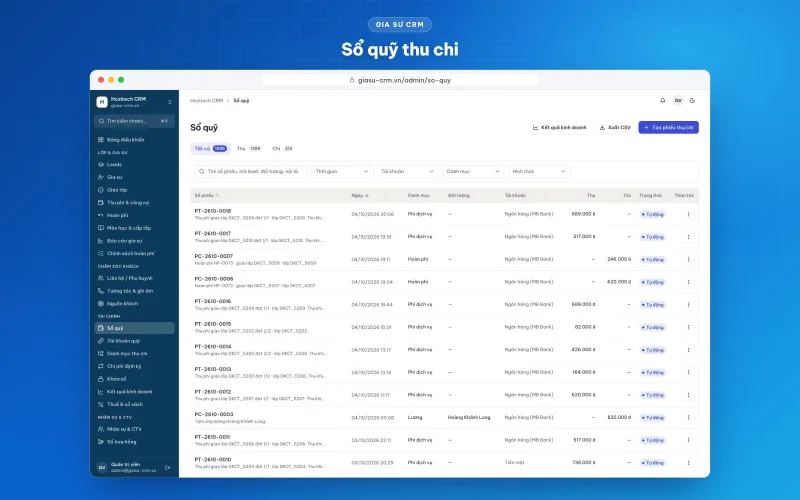
Task: Click the Xuất CSV button
Action: coord(615,128)
